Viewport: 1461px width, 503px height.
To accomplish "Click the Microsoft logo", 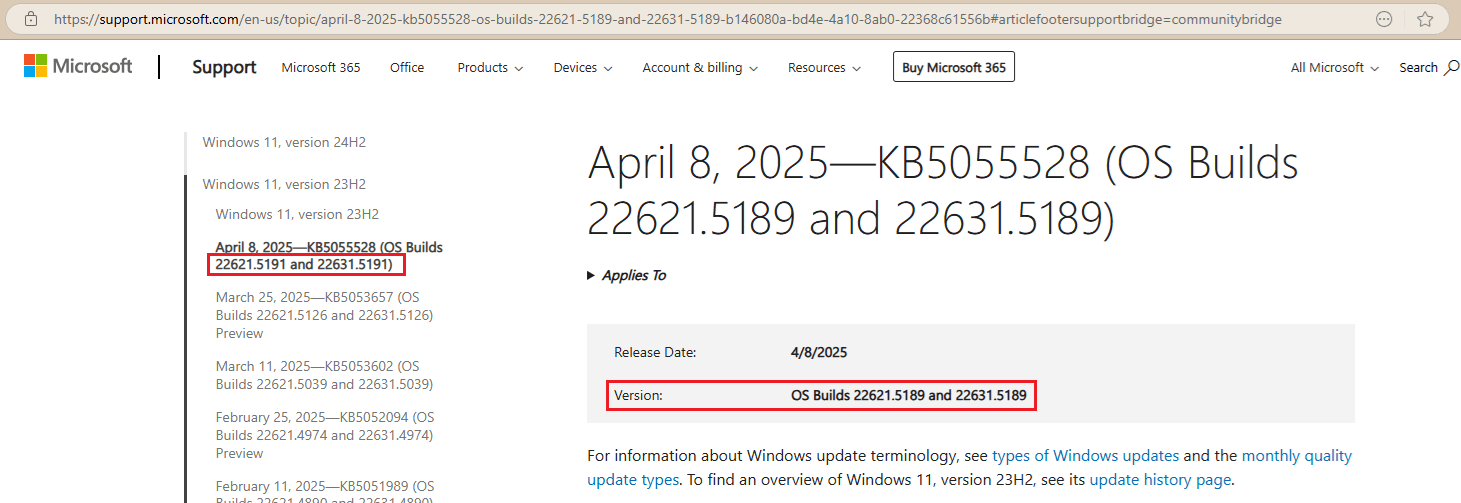I will [78, 66].
